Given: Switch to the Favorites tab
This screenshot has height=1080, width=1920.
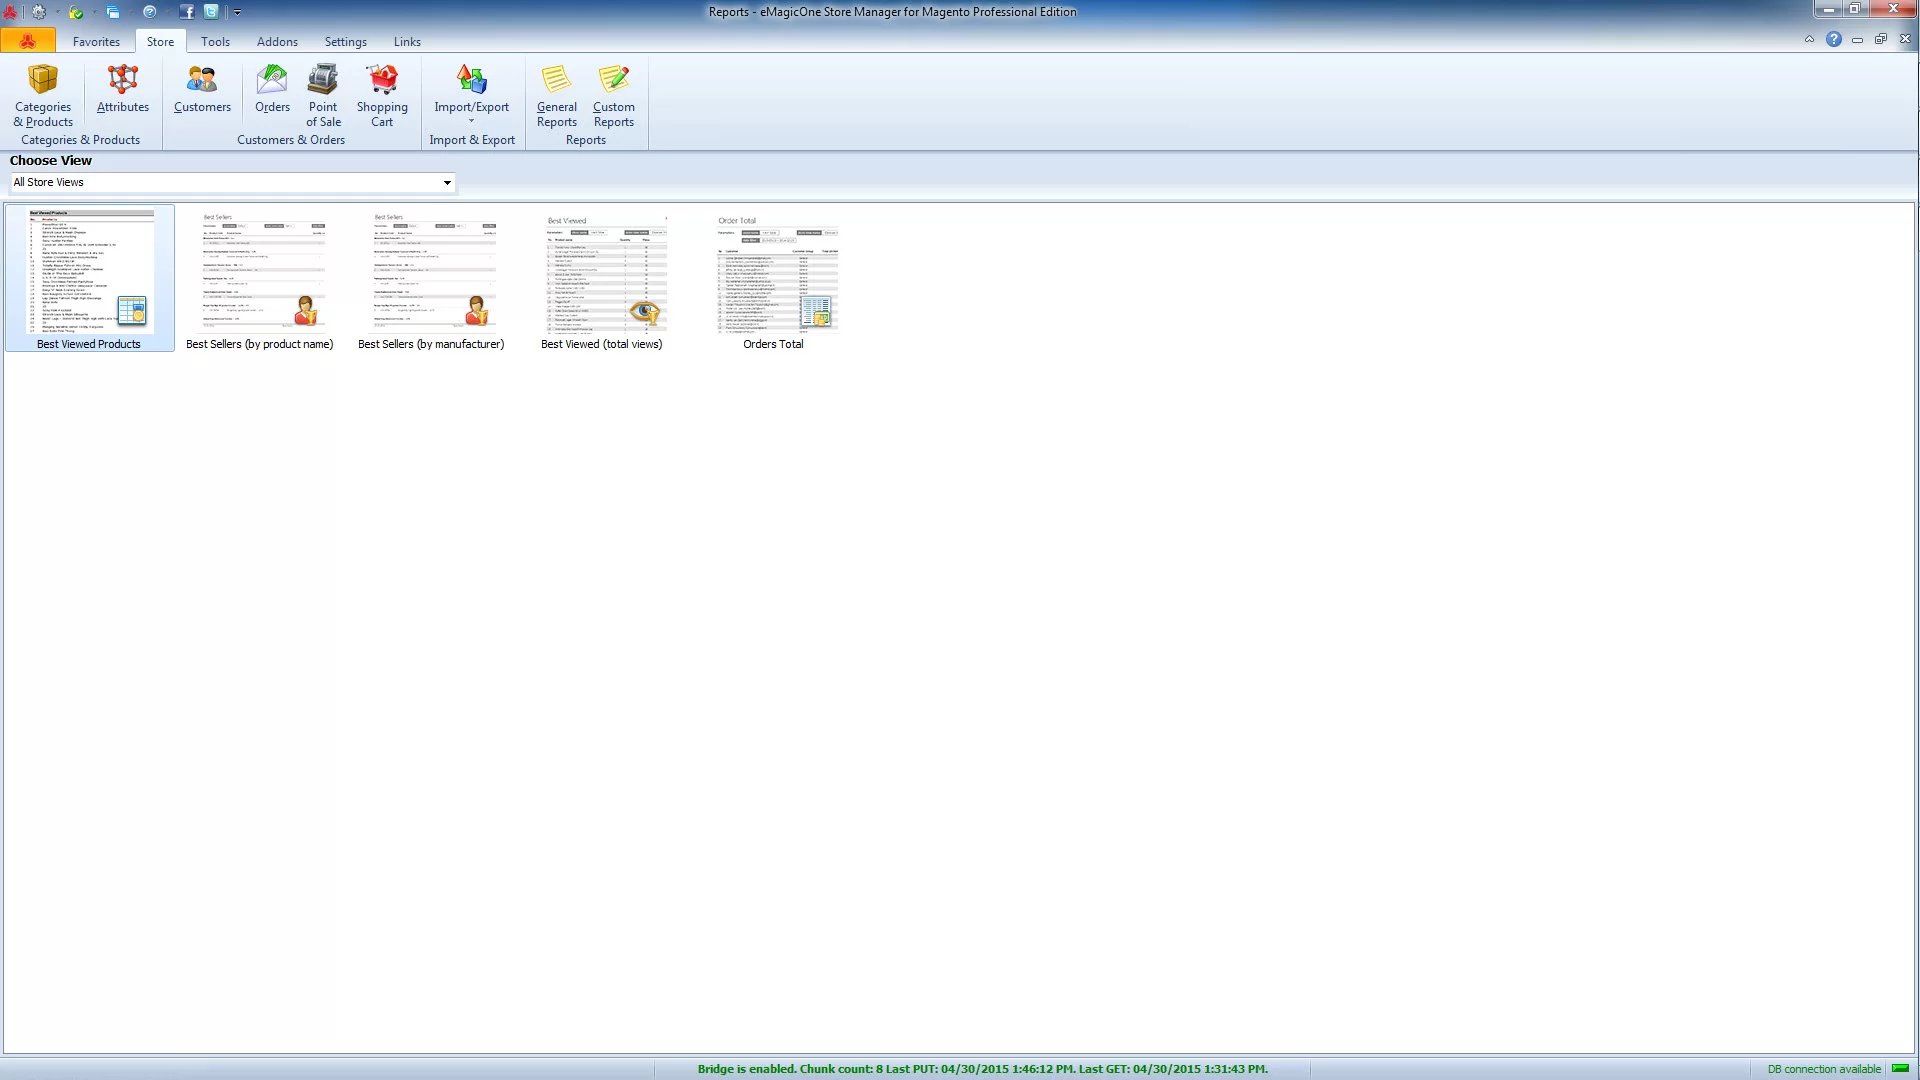Looking at the screenshot, I should [96, 42].
